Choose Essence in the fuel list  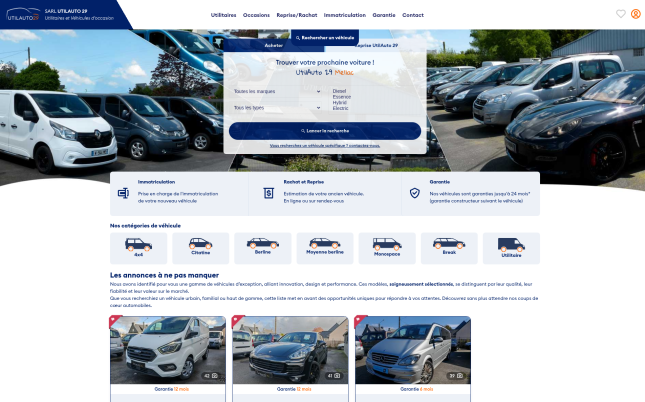[x=341, y=97]
